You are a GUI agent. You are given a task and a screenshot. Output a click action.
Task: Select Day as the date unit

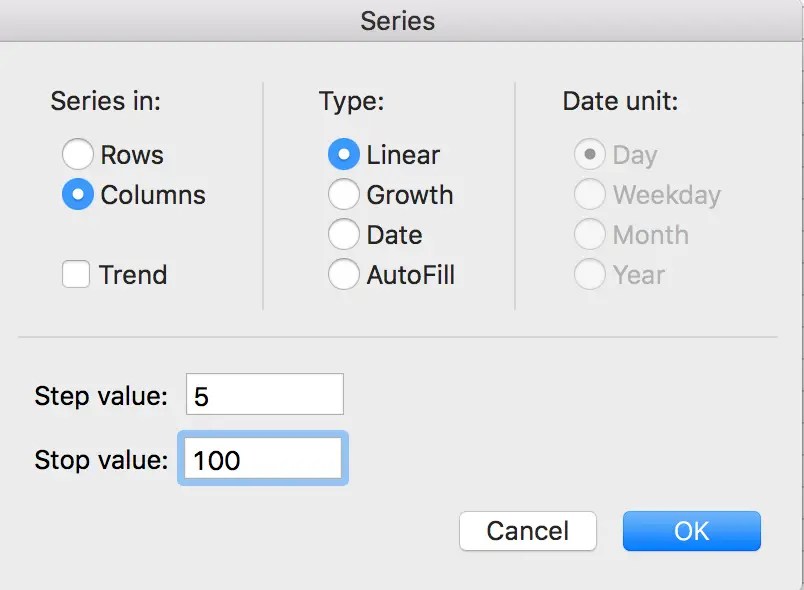click(x=590, y=155)
